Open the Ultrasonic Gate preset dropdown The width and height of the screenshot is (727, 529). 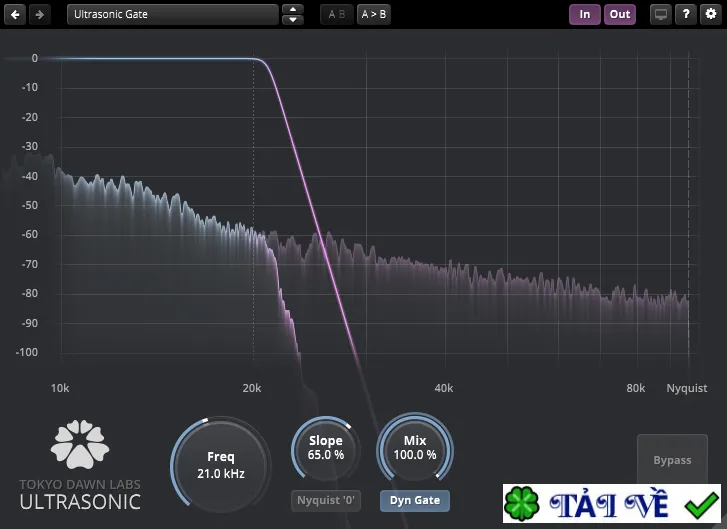172,14
